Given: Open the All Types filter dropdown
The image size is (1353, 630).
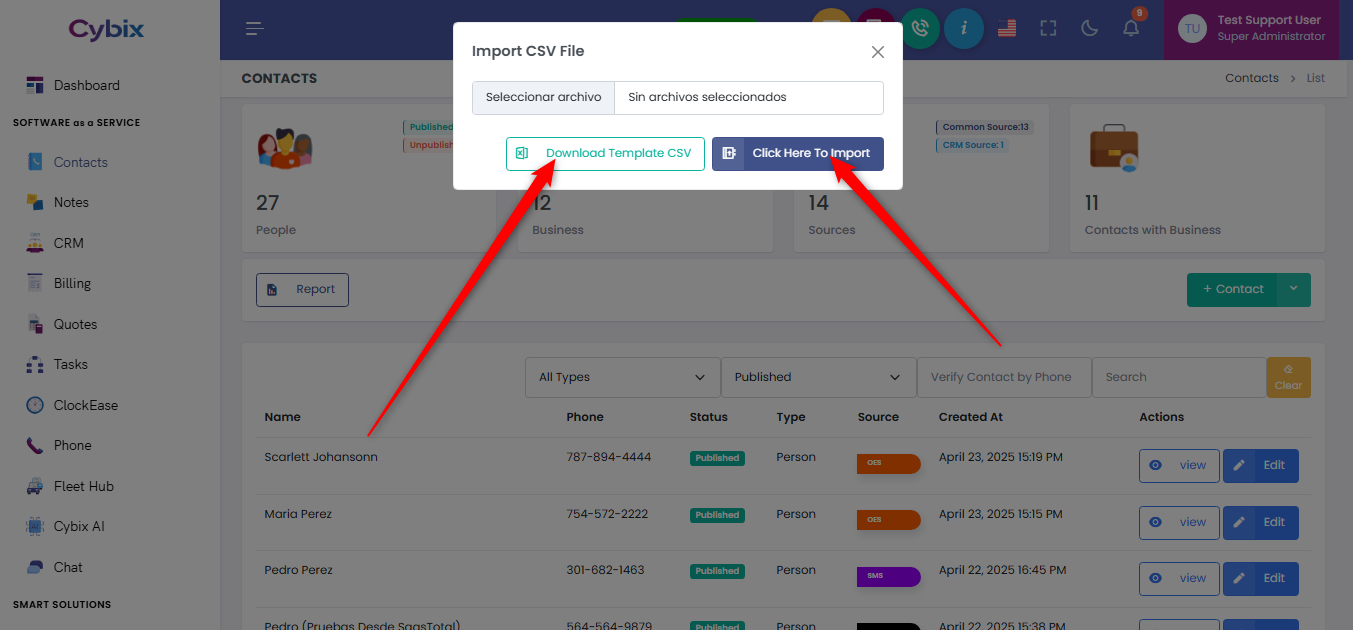Looking at the screenshot, I should 622,377.
